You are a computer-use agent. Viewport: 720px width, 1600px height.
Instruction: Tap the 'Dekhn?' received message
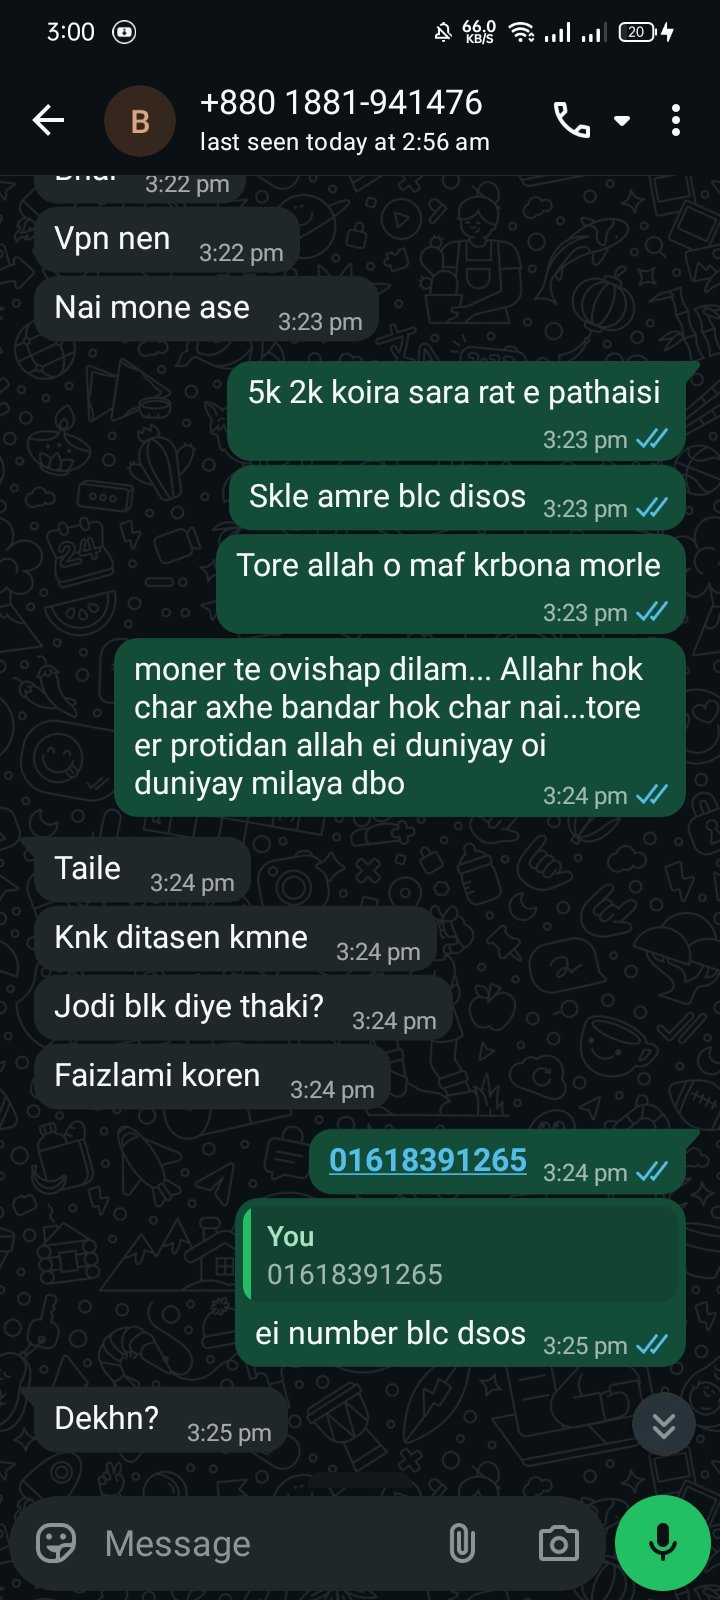(161, 1420)
